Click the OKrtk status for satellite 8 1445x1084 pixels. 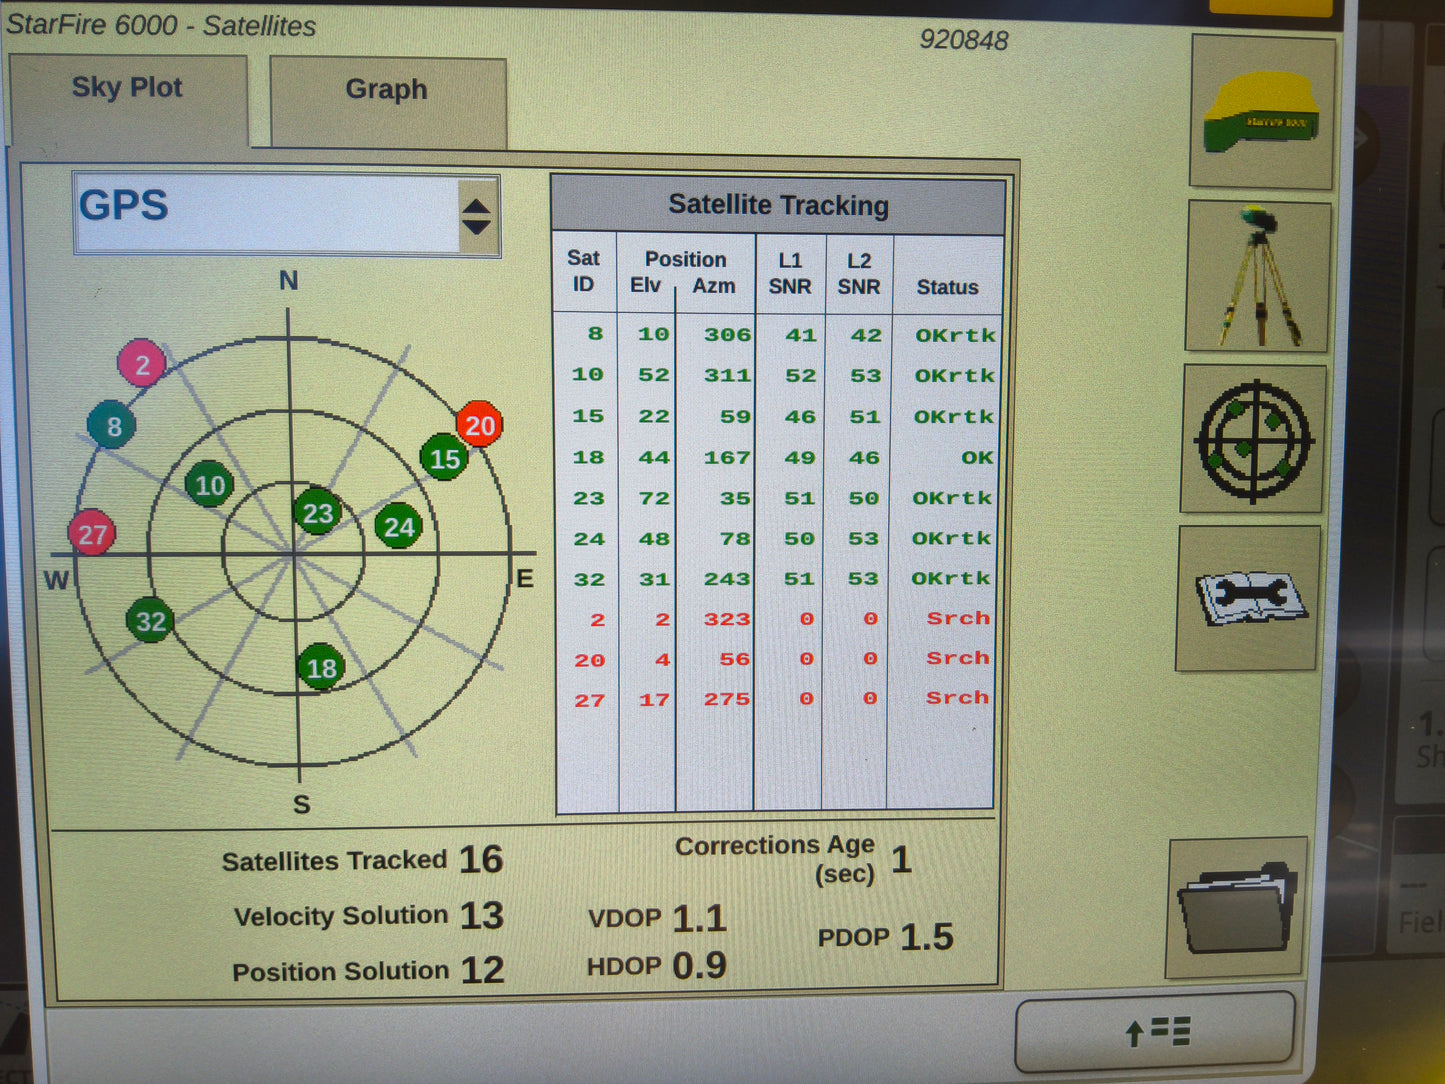point(956,335)
